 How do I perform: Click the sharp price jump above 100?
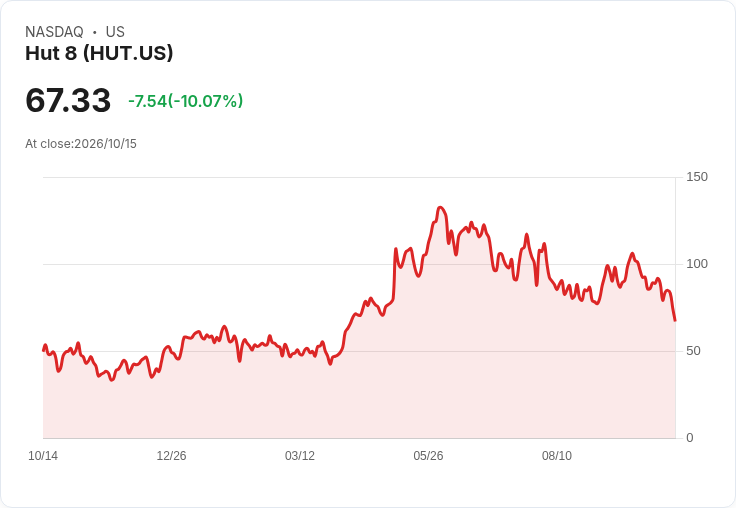click(x=394, y=272)
